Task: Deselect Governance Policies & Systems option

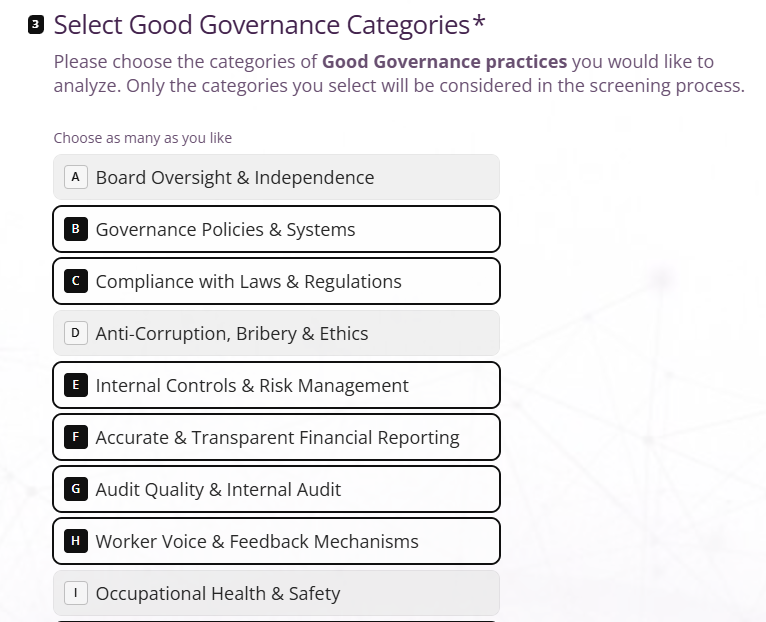Action: [x=277, y=229]
